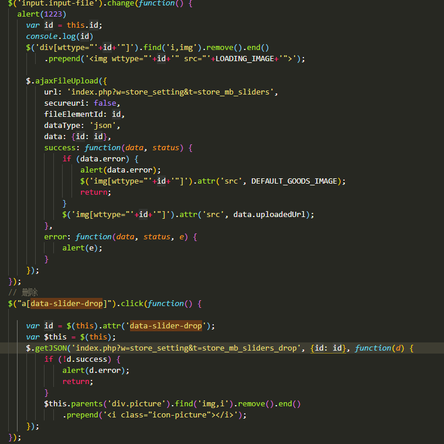Click the 'secureuri' property key
The image size is (444, 444).
(x=64, y=103)
